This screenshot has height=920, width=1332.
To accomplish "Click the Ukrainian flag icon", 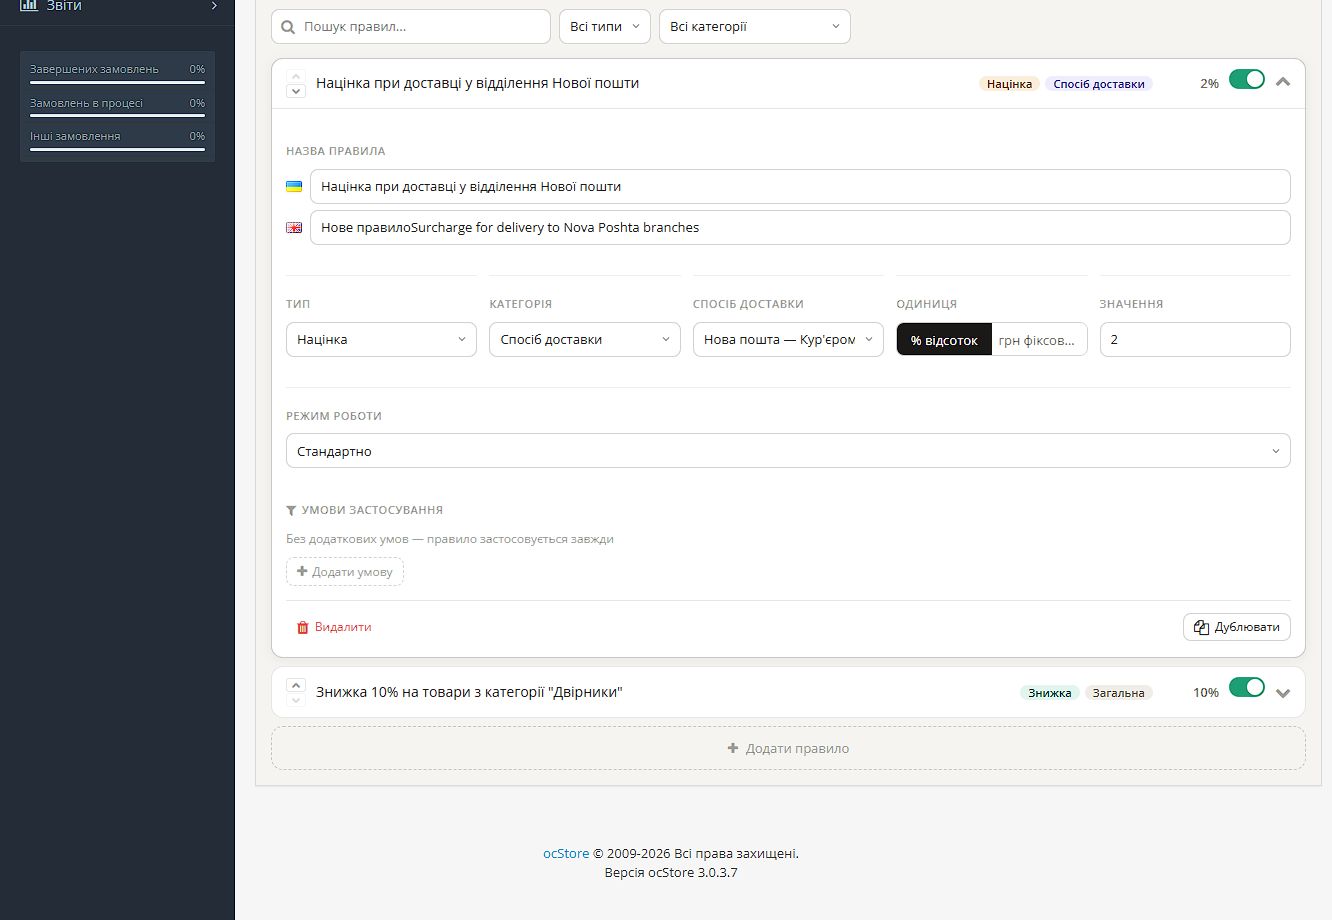I will coord(294,187).
